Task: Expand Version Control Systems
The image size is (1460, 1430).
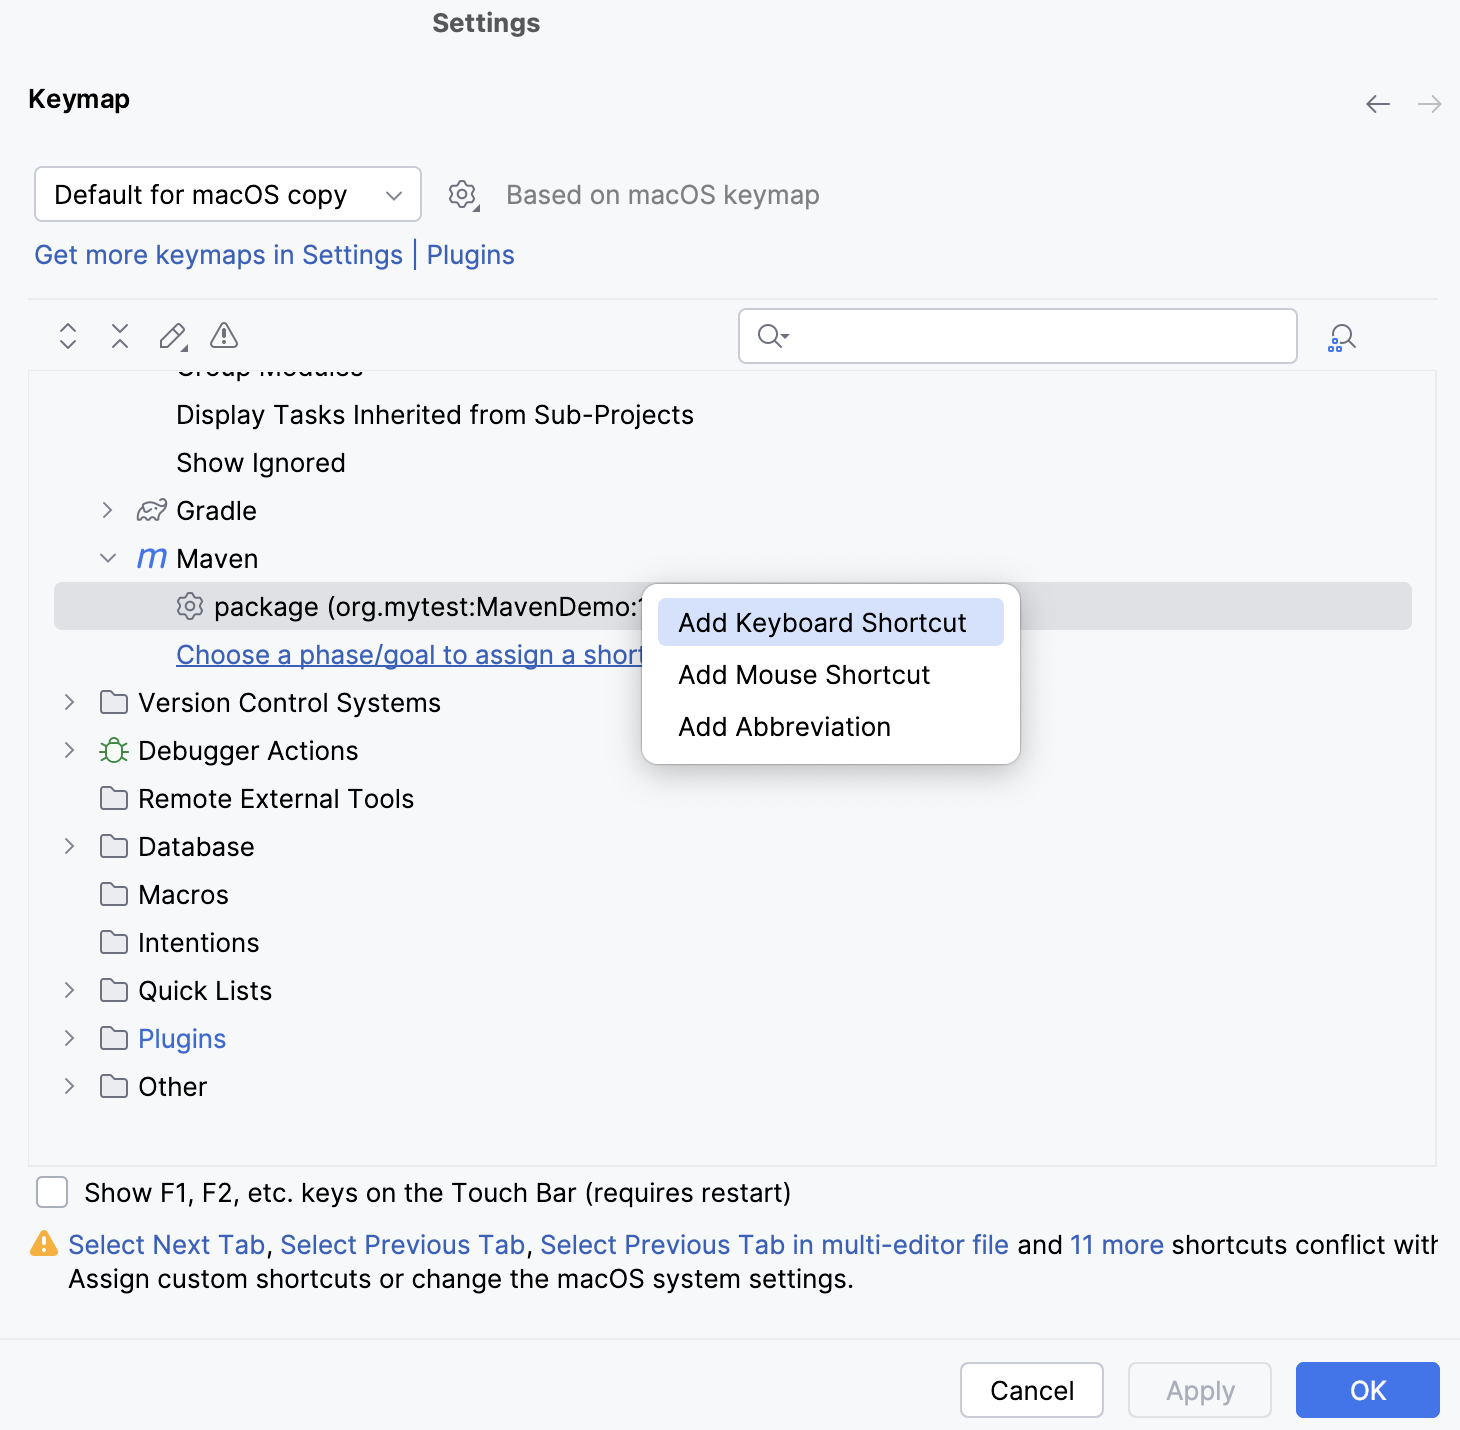Action: (x=68, y=702)
